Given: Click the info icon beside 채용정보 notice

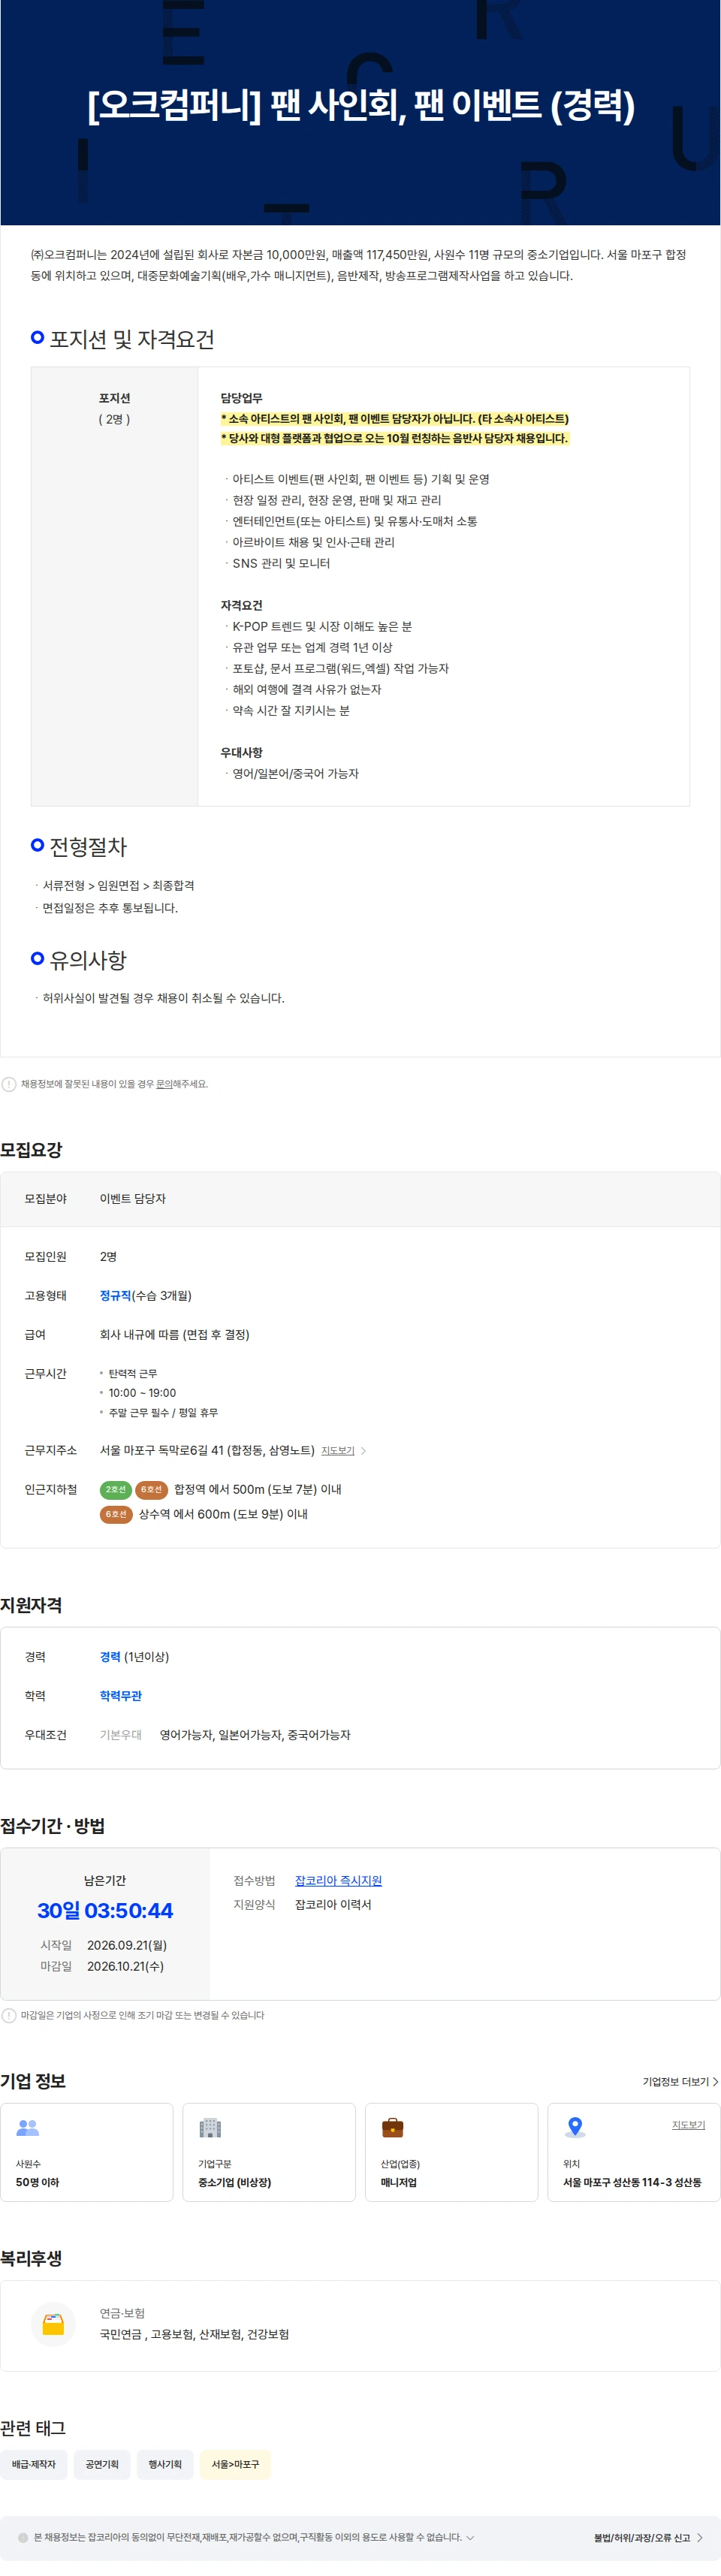Looking at the screenshot, I should (x=9, y=1084).
